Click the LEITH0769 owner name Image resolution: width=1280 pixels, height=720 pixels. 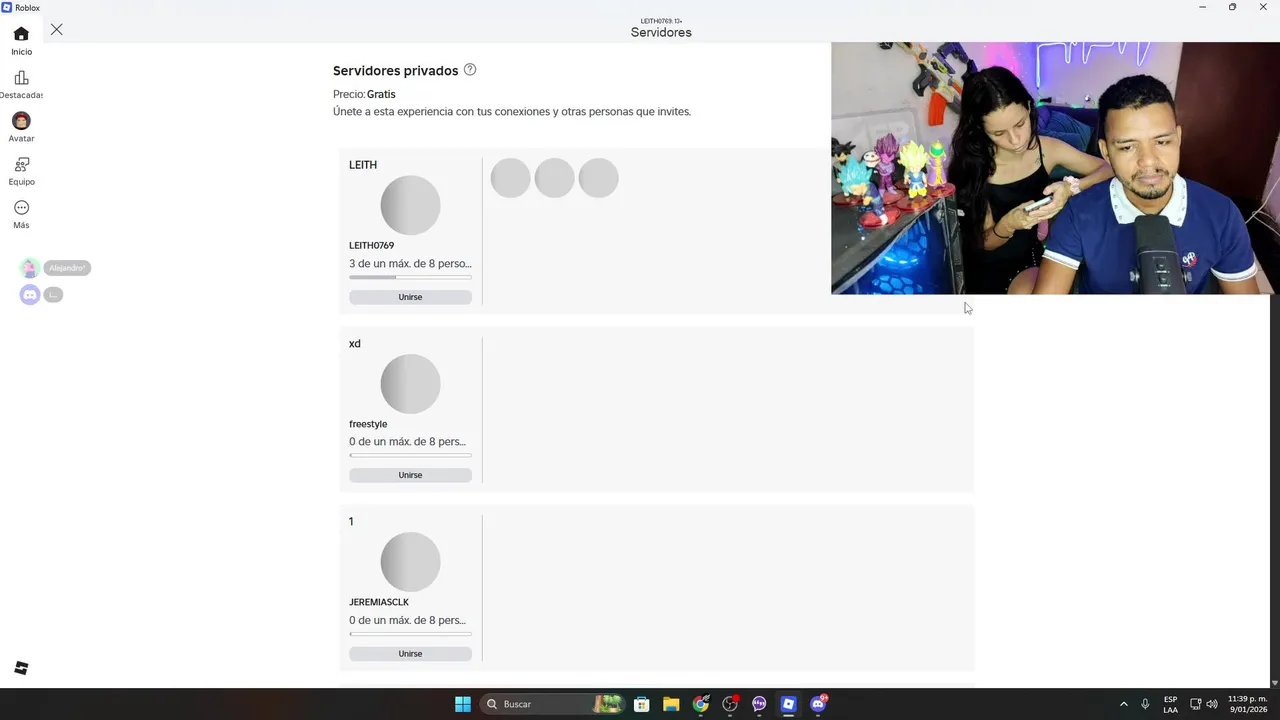tap(371, 245)
